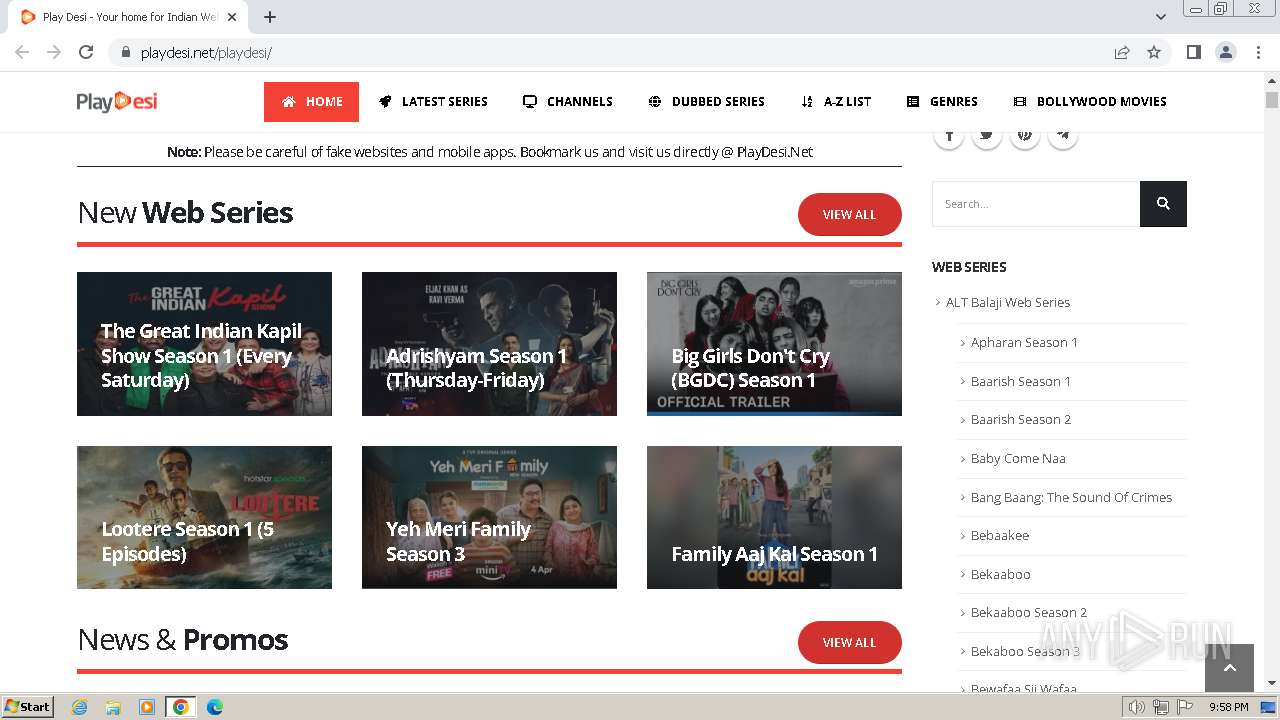Open Yeh Meri Family Season 3

coord(489,517)
